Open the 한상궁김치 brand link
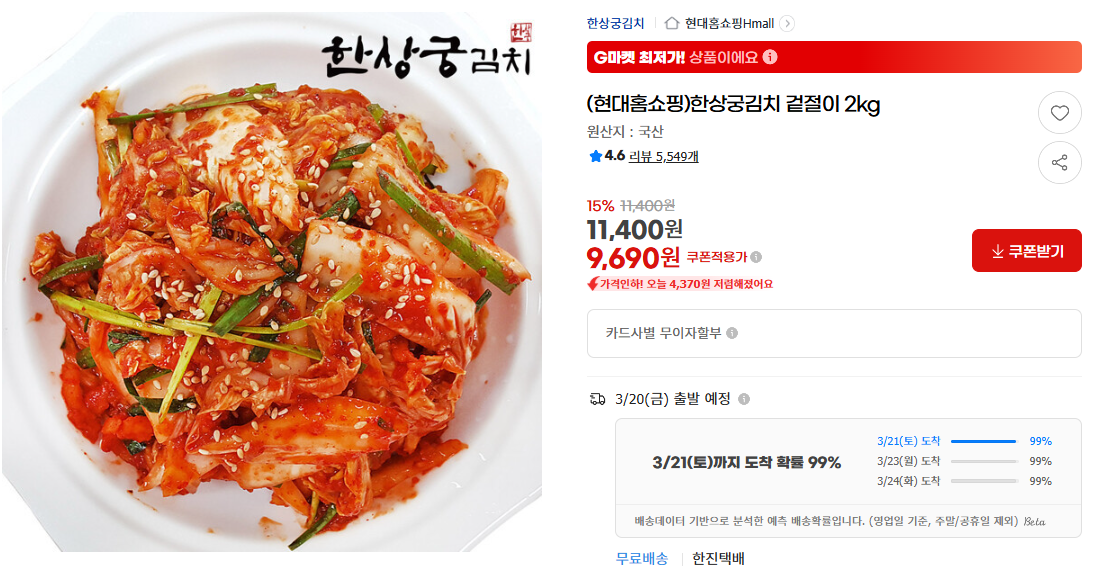 point(615,23)
